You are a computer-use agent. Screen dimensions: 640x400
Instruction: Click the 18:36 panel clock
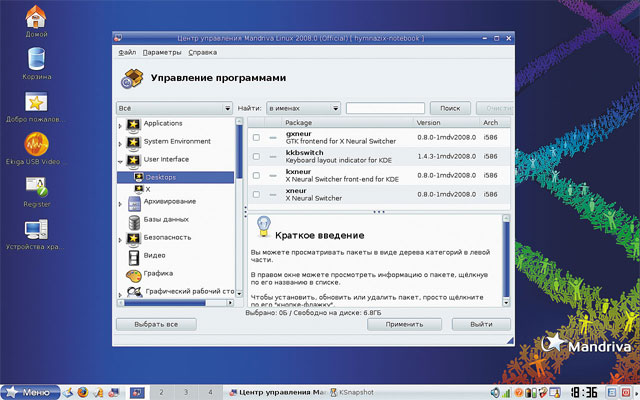pyautogui.click(x=584, y=393)
